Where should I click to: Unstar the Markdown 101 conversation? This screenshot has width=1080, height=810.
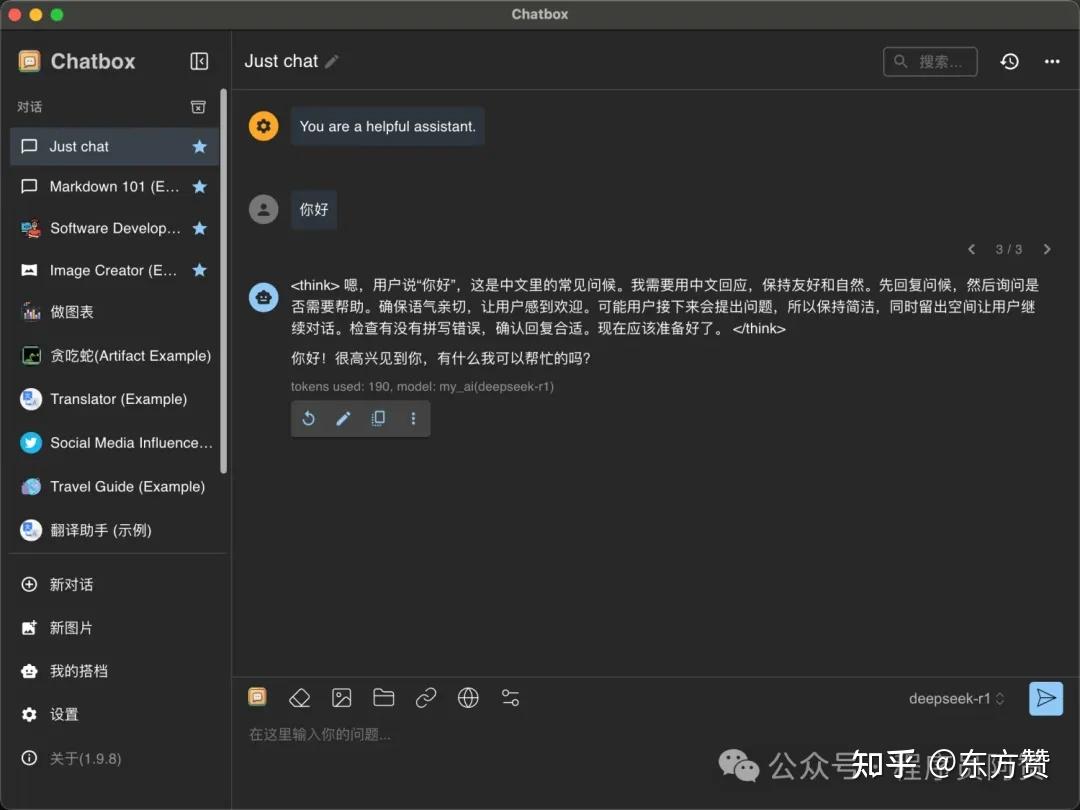[200, 187]
